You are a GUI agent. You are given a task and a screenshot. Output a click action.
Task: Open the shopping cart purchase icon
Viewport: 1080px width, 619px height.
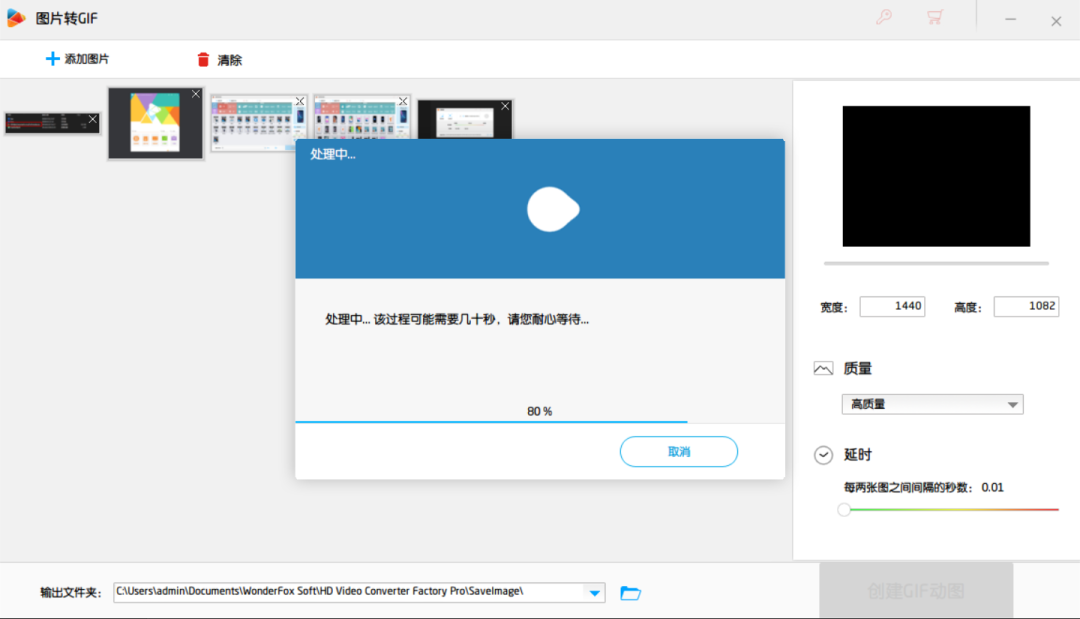click(935, 17)
